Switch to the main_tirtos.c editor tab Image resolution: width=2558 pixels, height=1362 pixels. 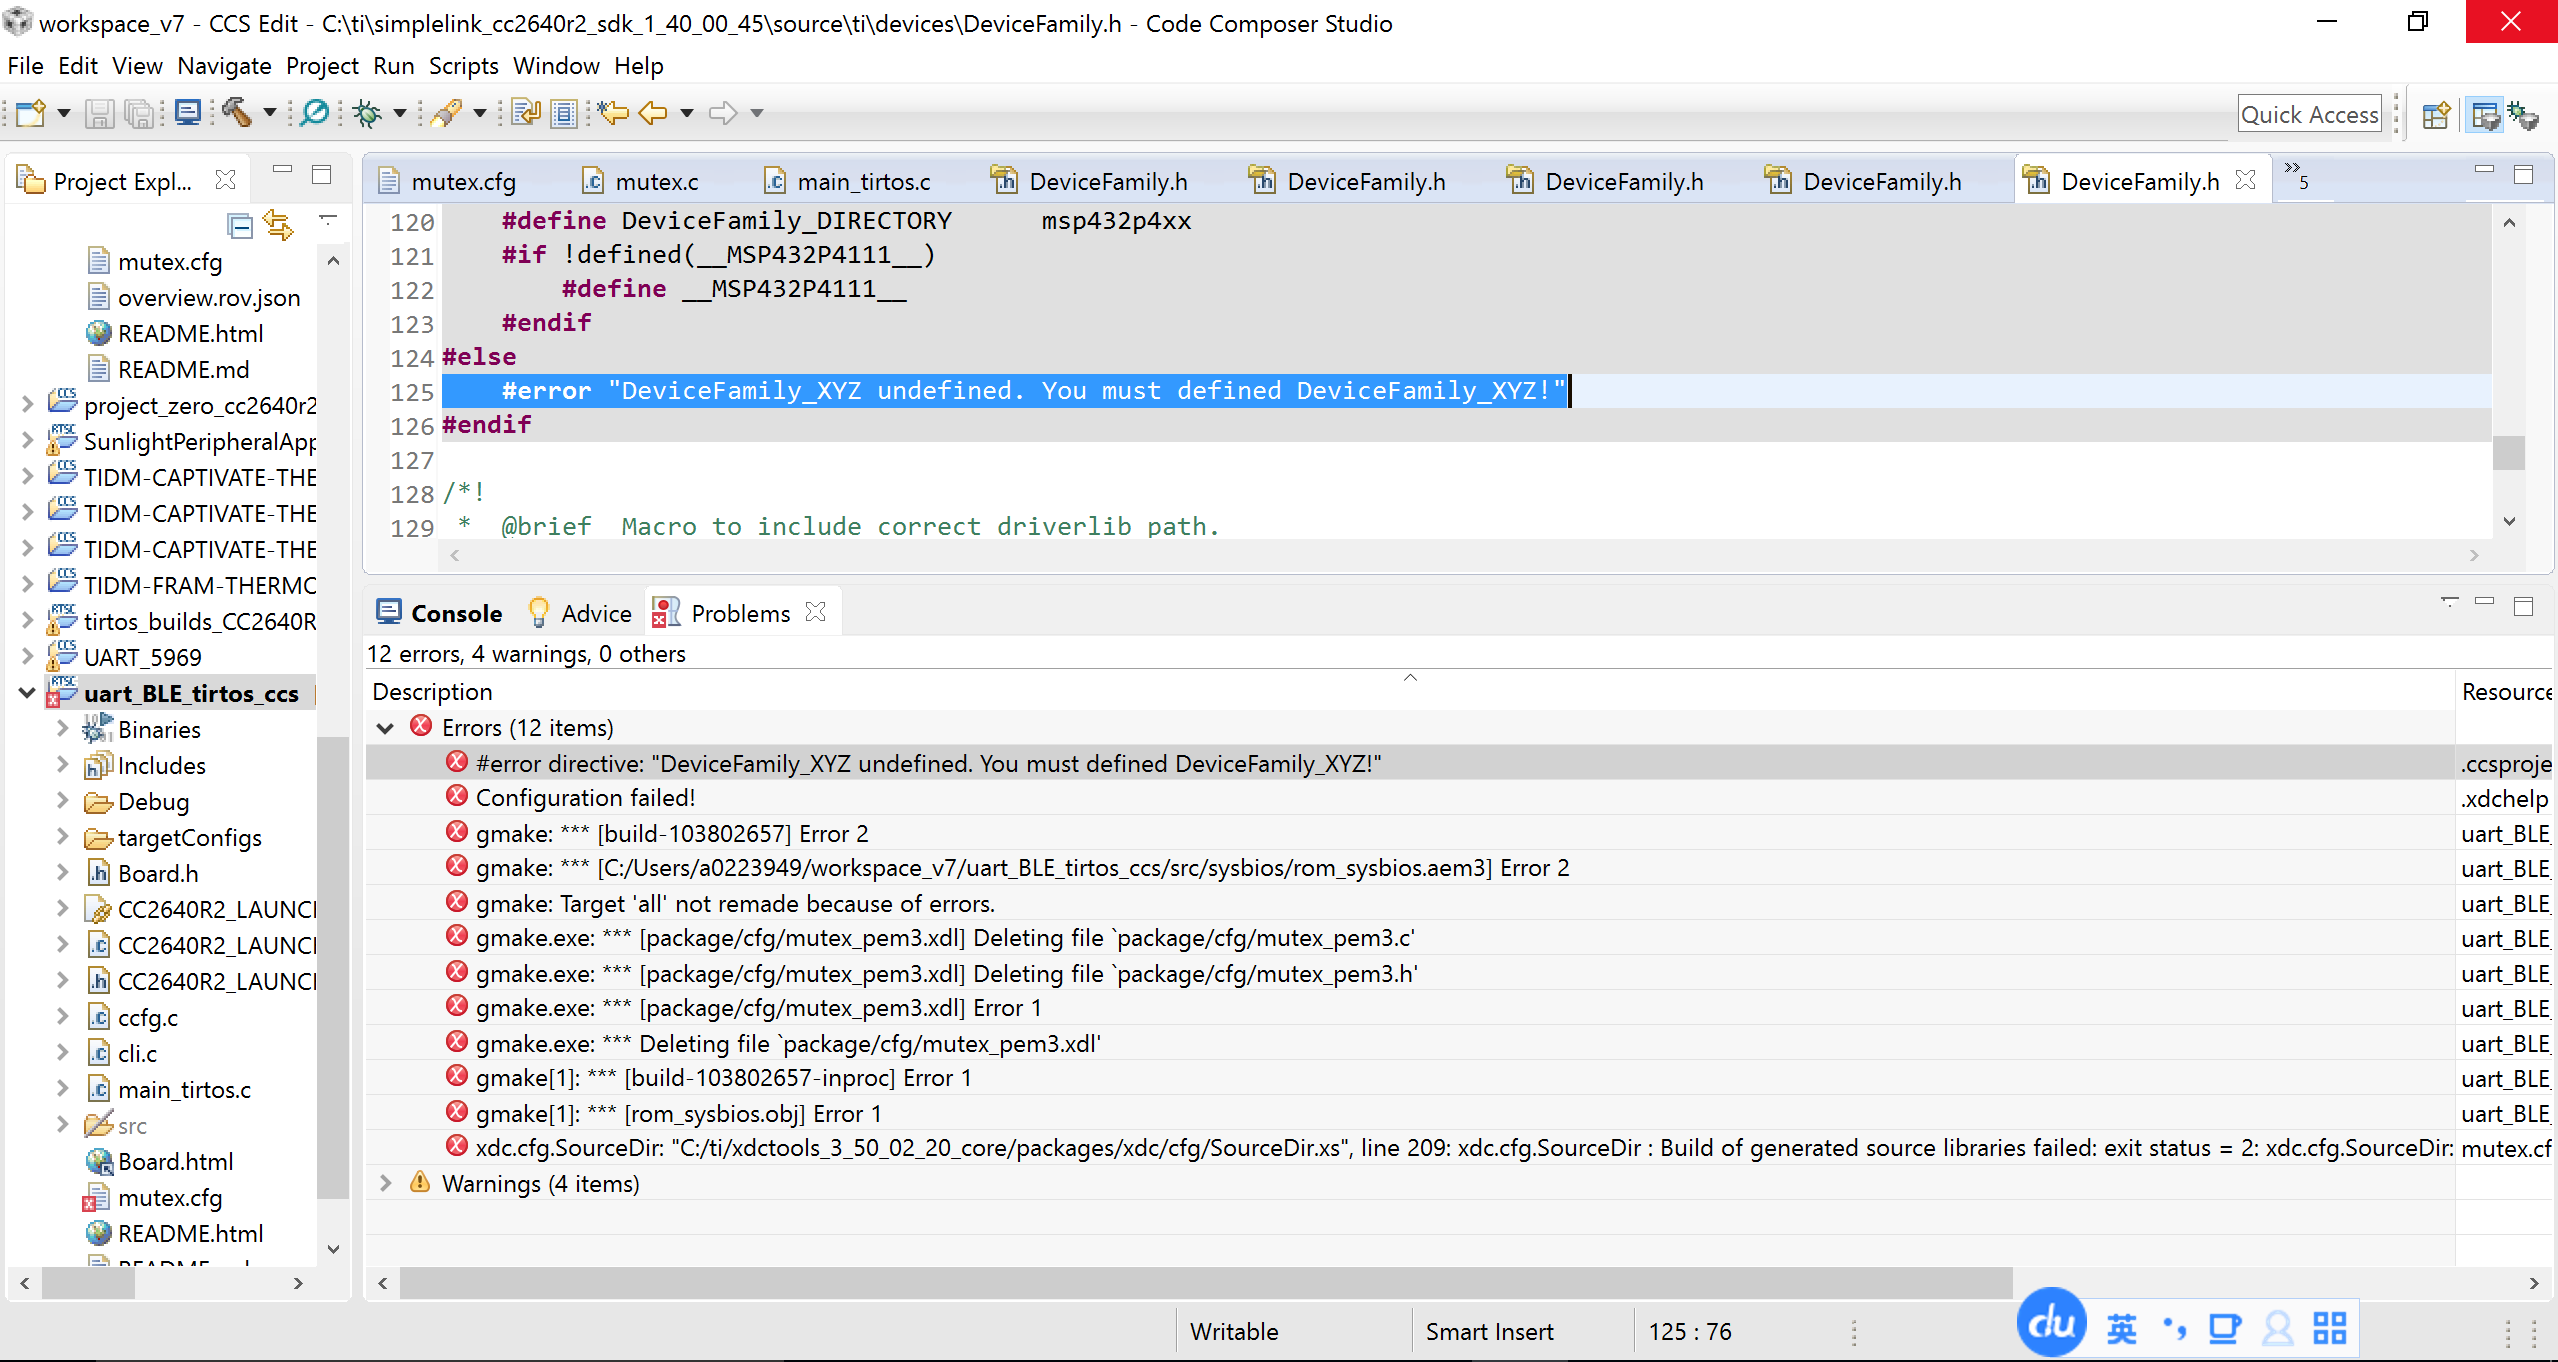(848, 181)
